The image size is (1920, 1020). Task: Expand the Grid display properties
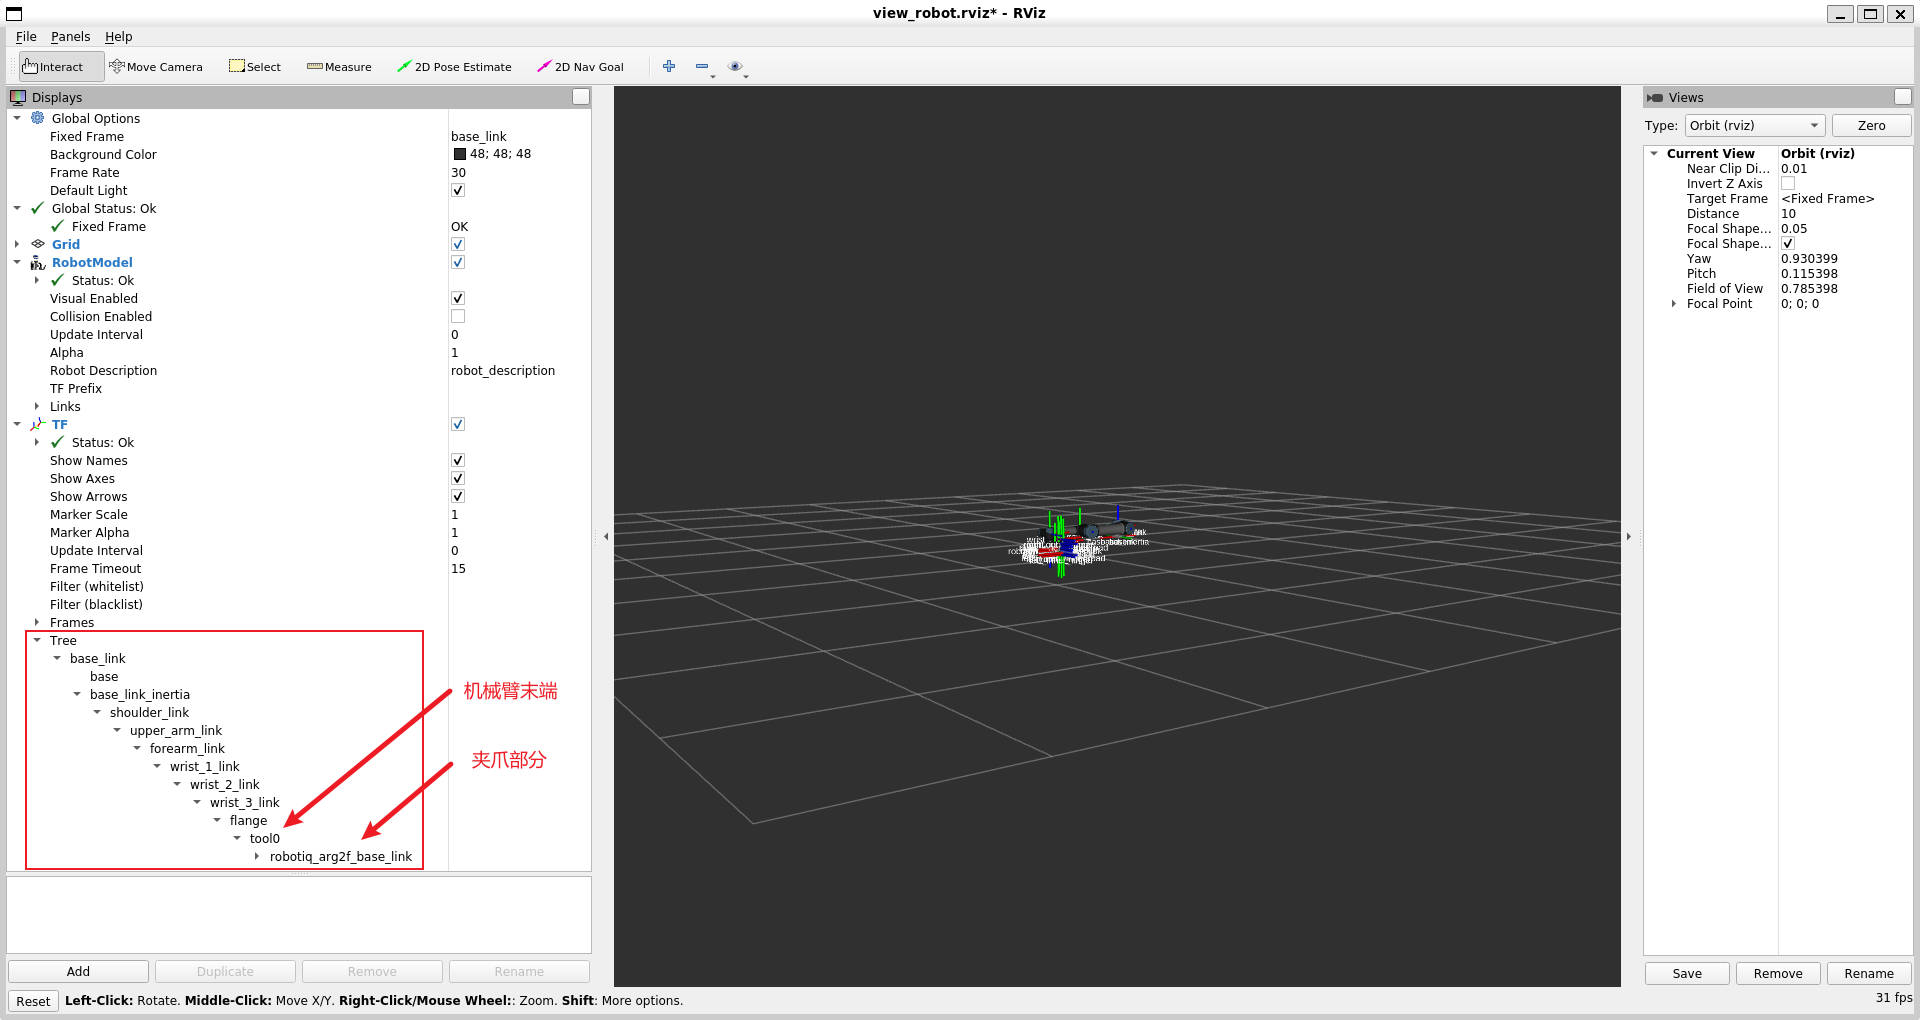pos(17,244)
